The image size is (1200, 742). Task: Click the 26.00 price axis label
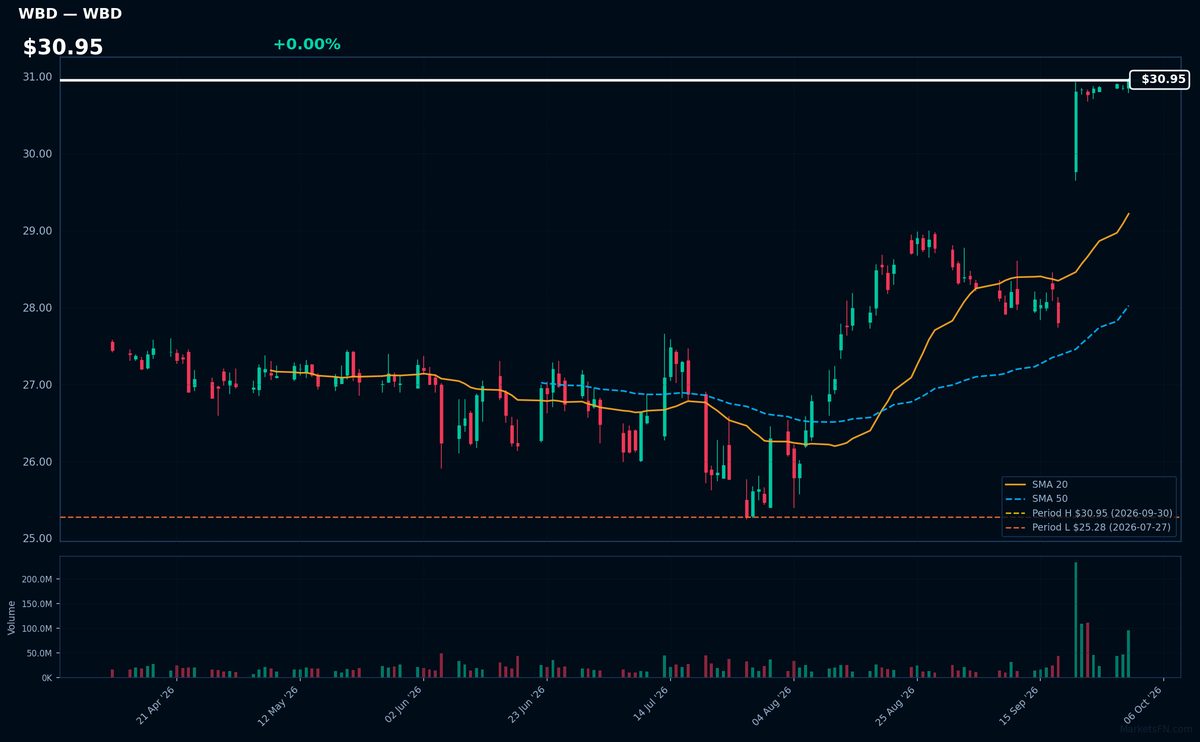tap(37, 462)
